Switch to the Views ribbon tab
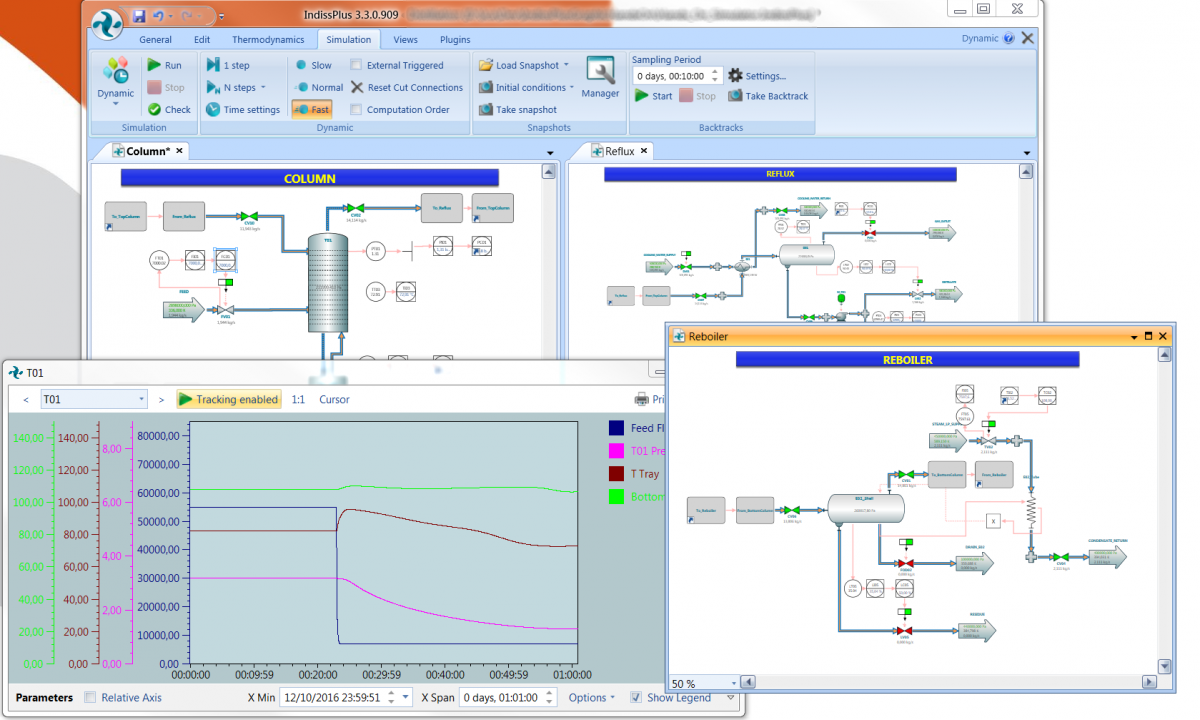This screenshot has width=1200, height=720. click(405, 40)
